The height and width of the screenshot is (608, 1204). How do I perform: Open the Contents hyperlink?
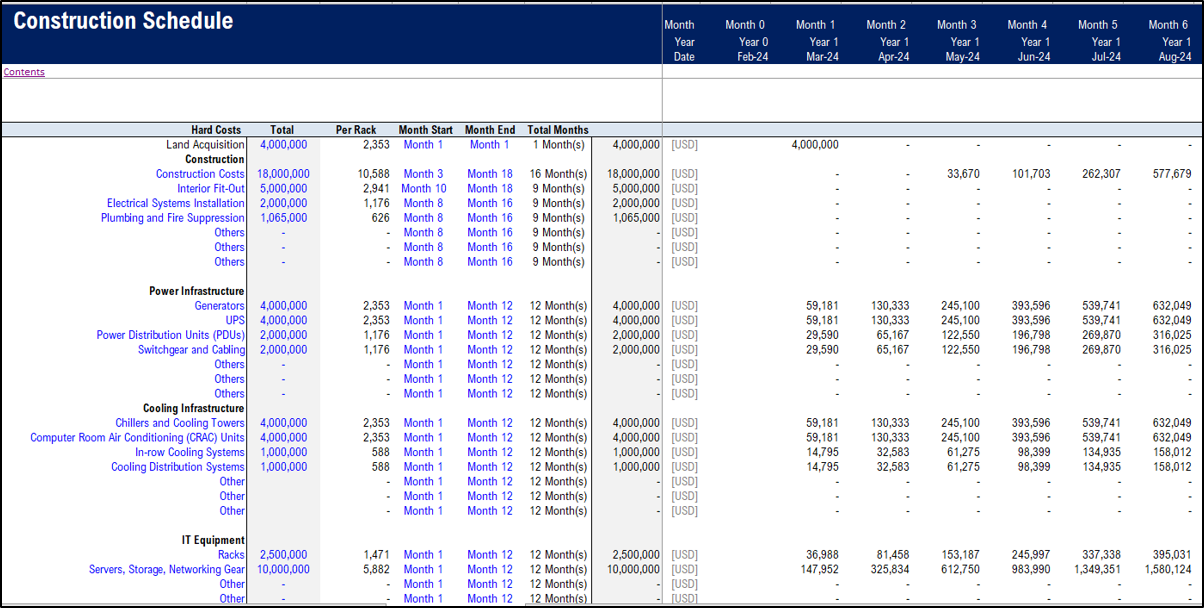coord(24,72)
